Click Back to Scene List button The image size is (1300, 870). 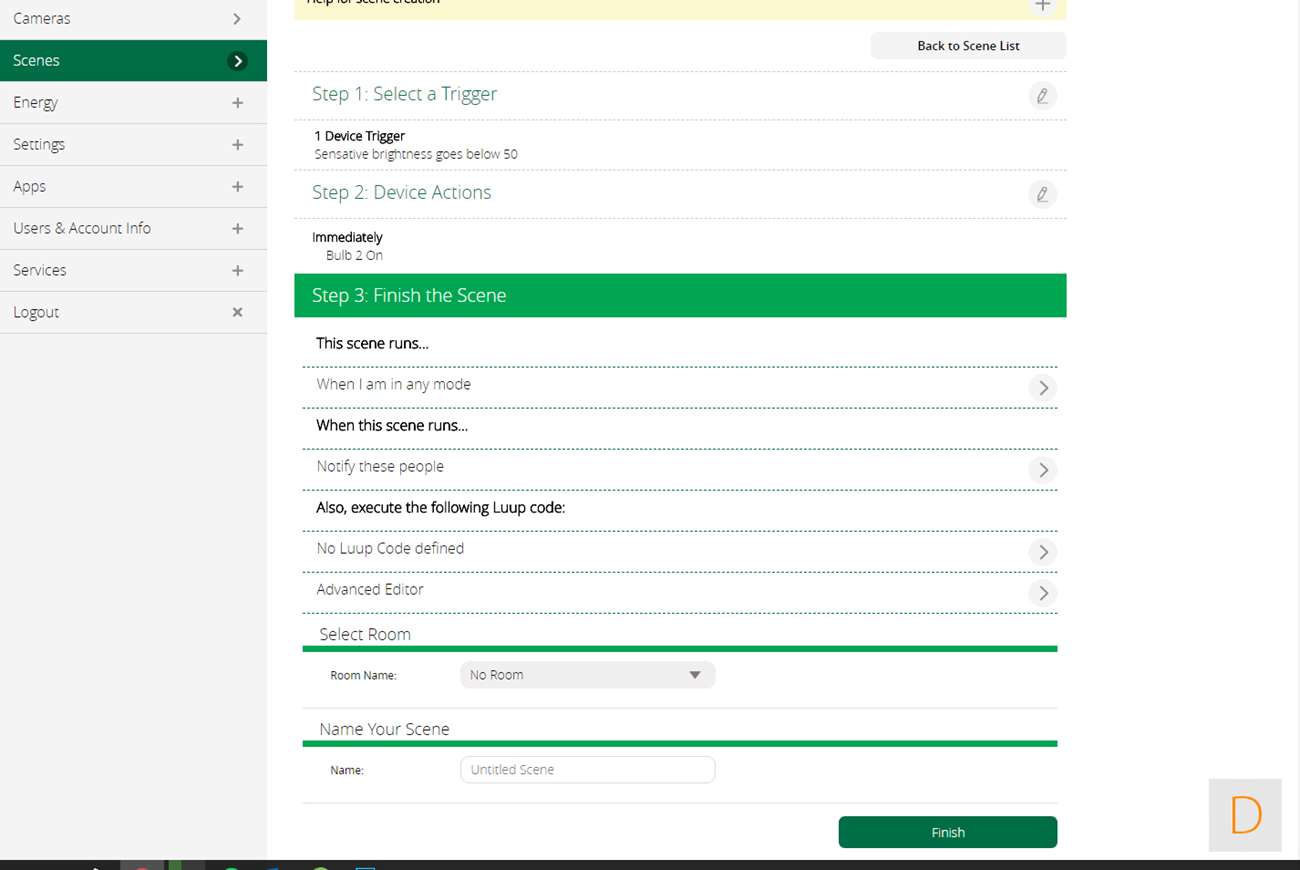[967, 46]
